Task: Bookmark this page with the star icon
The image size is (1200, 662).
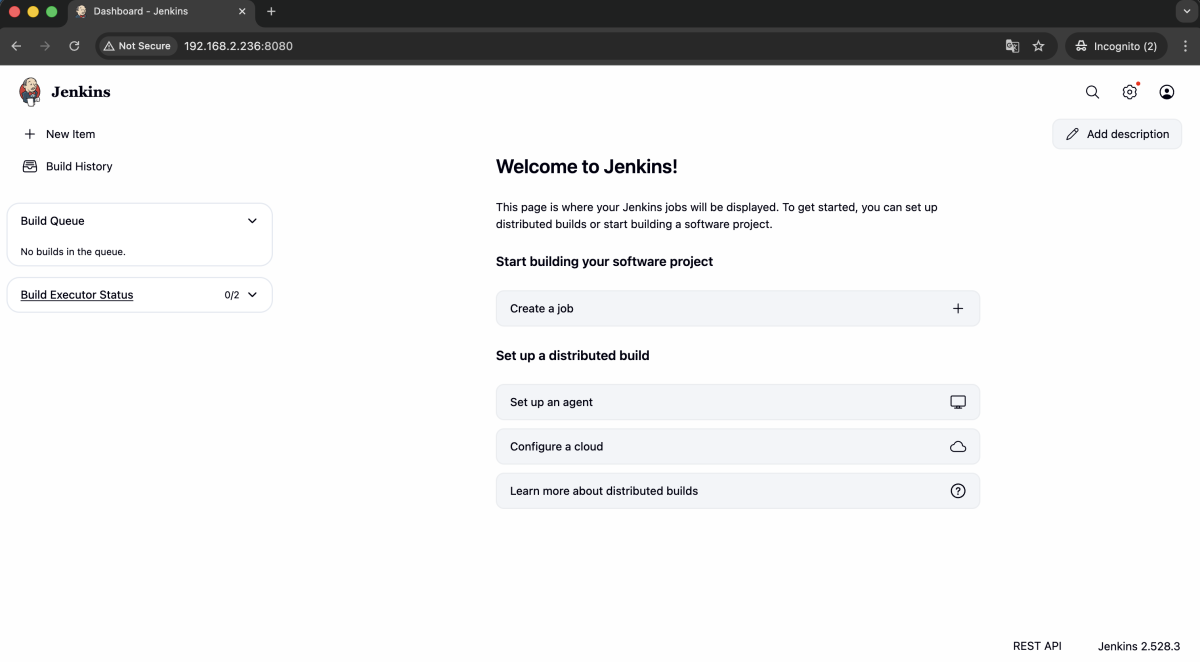Action: click(1038, 46)
